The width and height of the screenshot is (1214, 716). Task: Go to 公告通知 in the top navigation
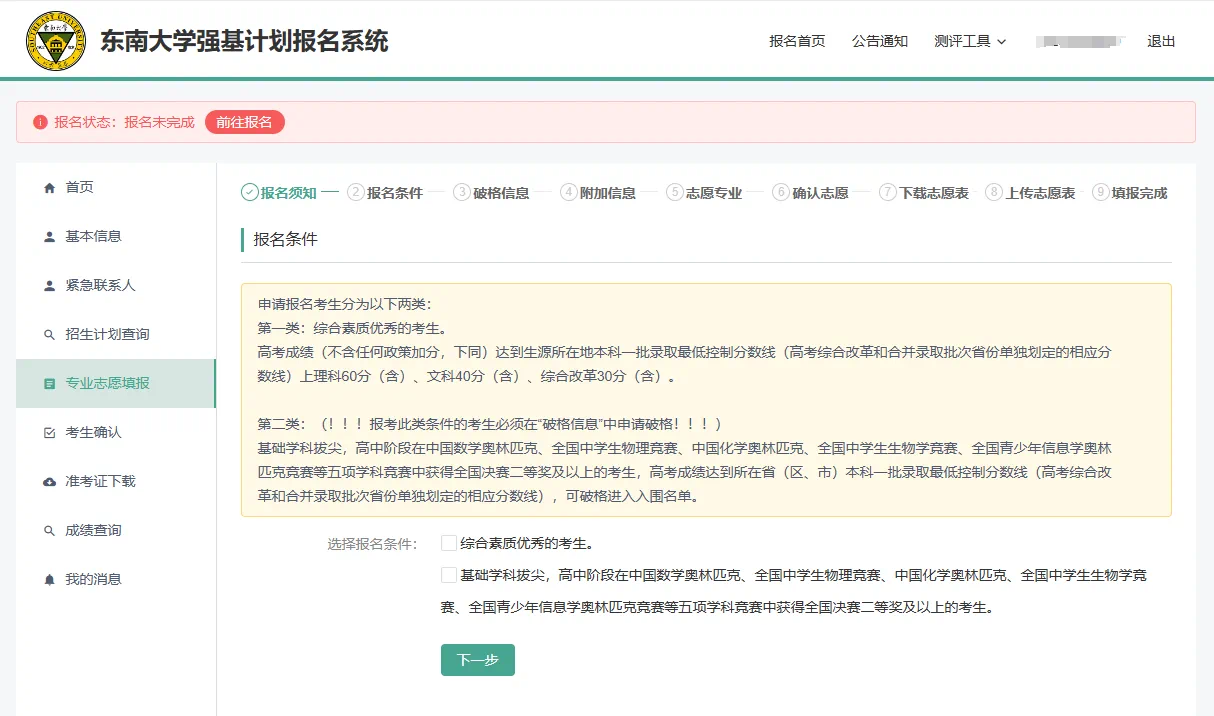point(879,42)
